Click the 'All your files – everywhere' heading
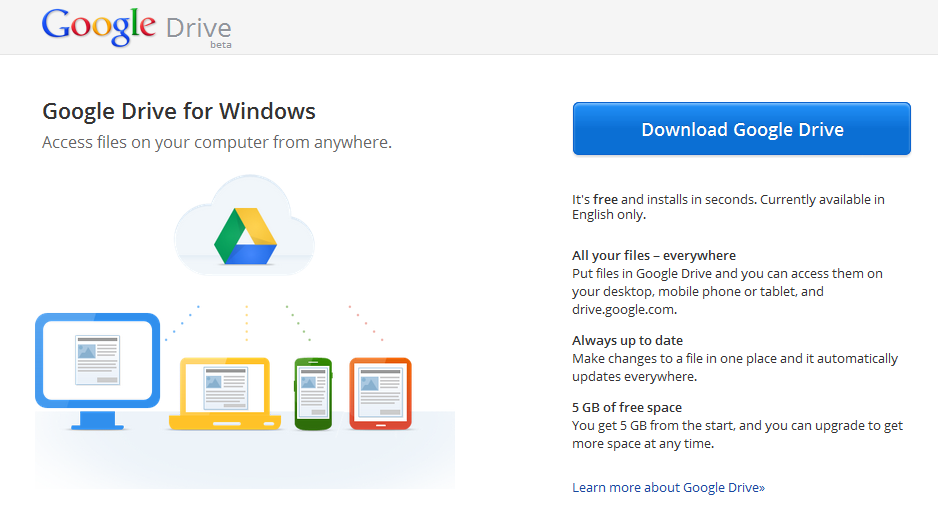 654,255
